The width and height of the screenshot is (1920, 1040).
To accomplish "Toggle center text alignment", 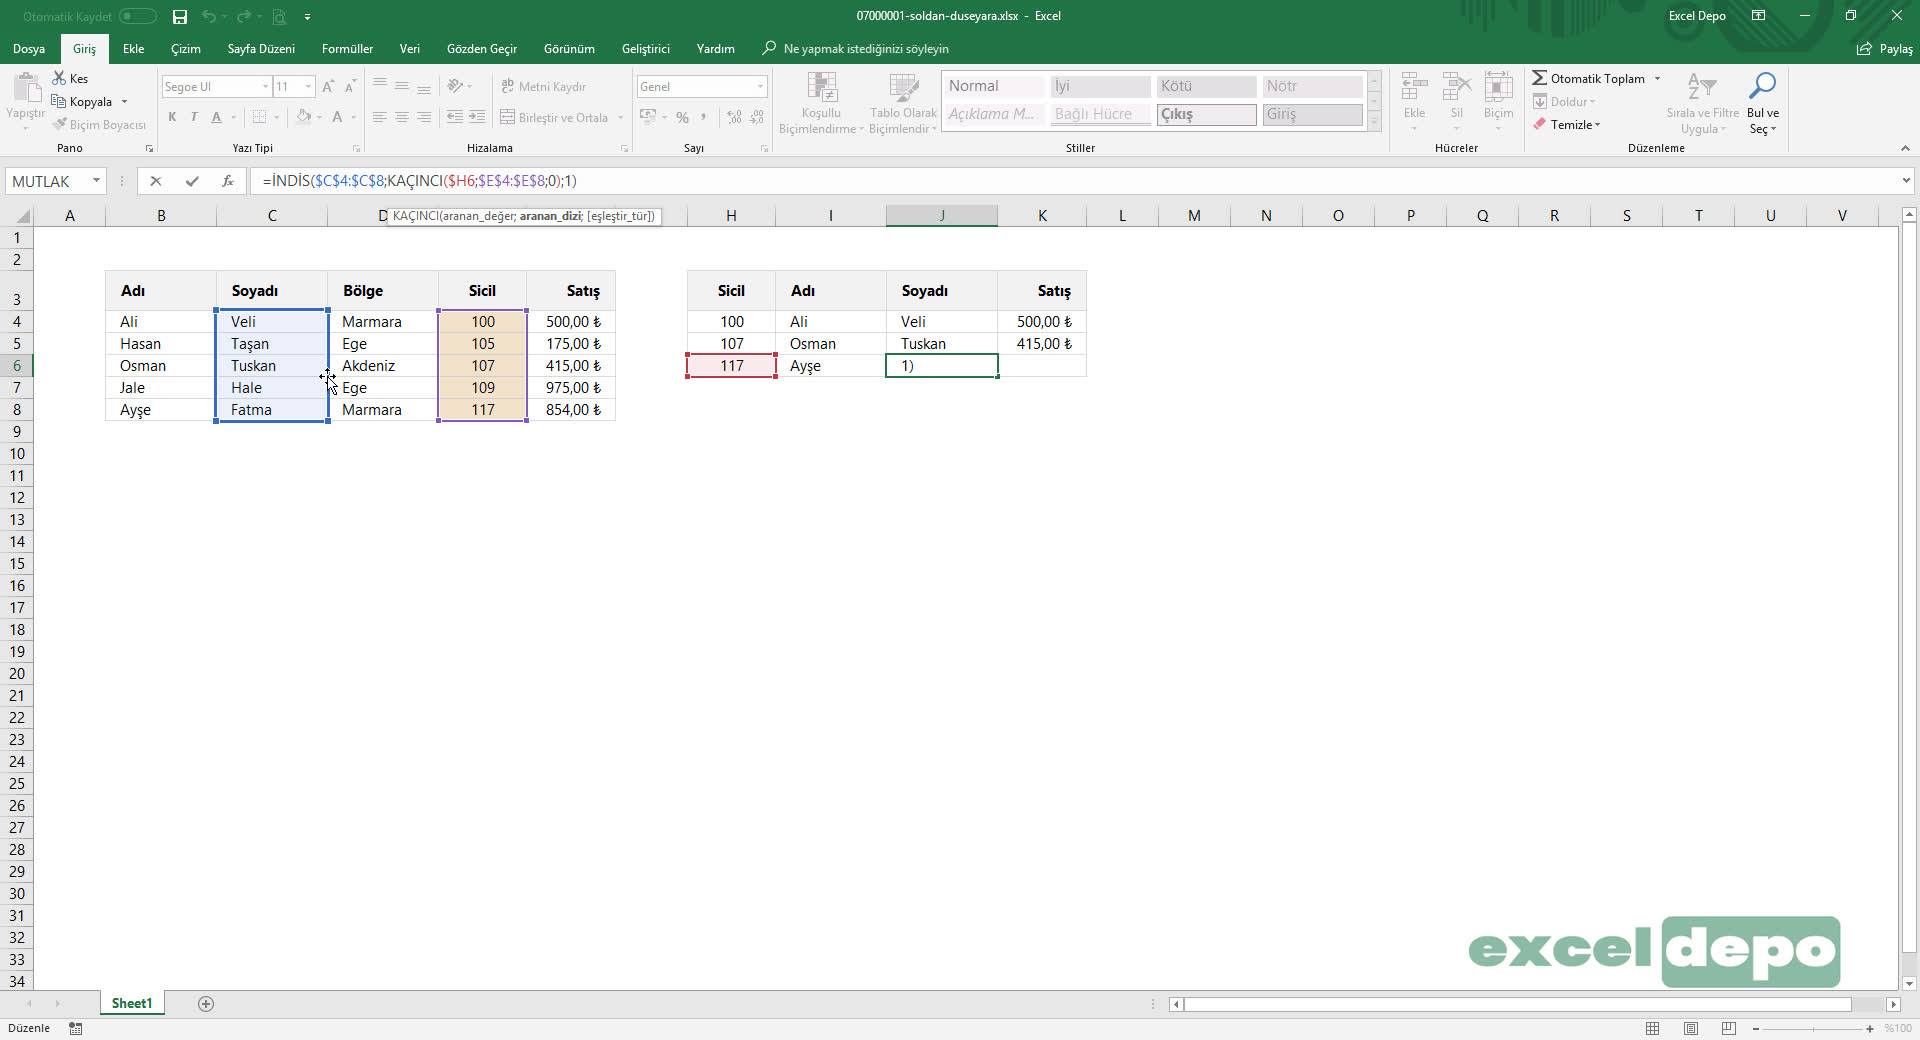I will 401,117.
